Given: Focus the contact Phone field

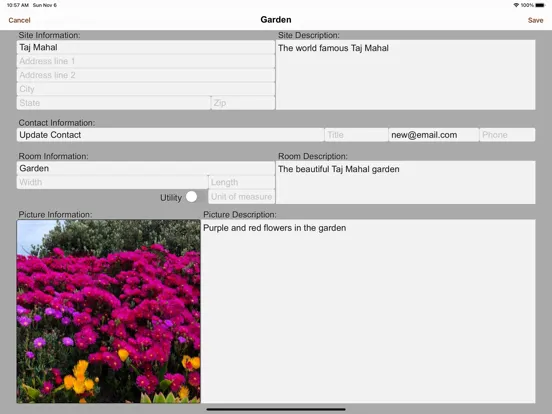Looking at the screenshot, I should pyautogui.click(x=507, y=135).
